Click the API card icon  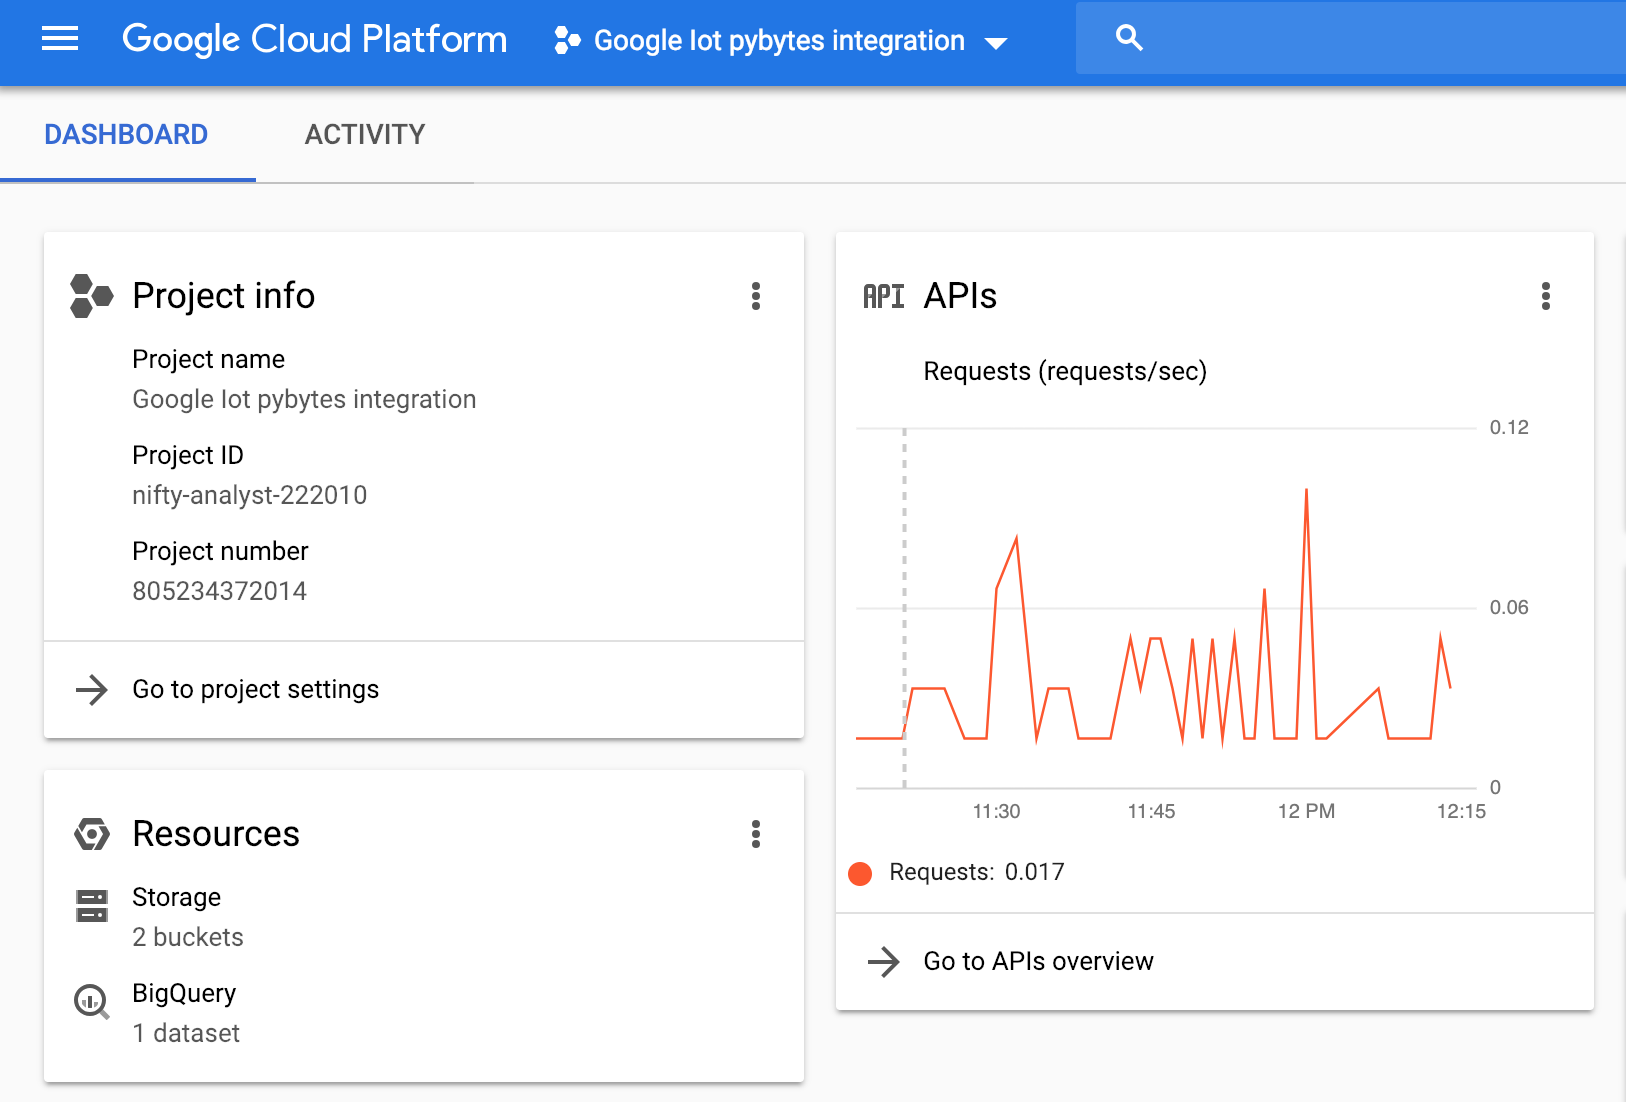click(884, 295)
